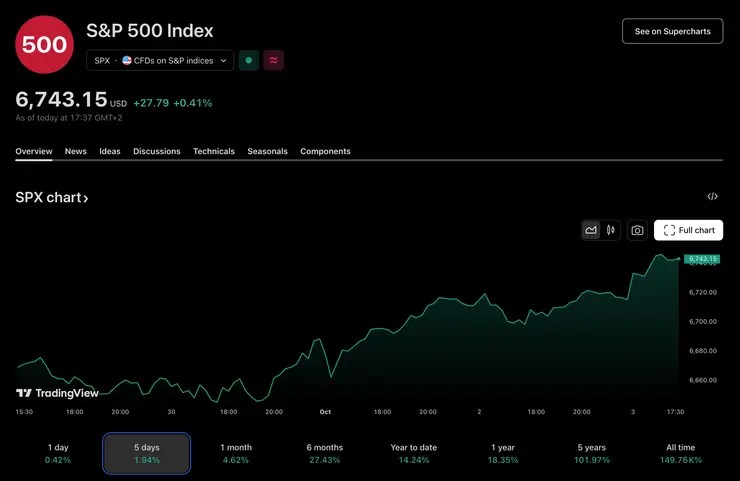Click the pink derived data icon
Image resolution: width=740 pixels, height=481 pixels.
274,61
